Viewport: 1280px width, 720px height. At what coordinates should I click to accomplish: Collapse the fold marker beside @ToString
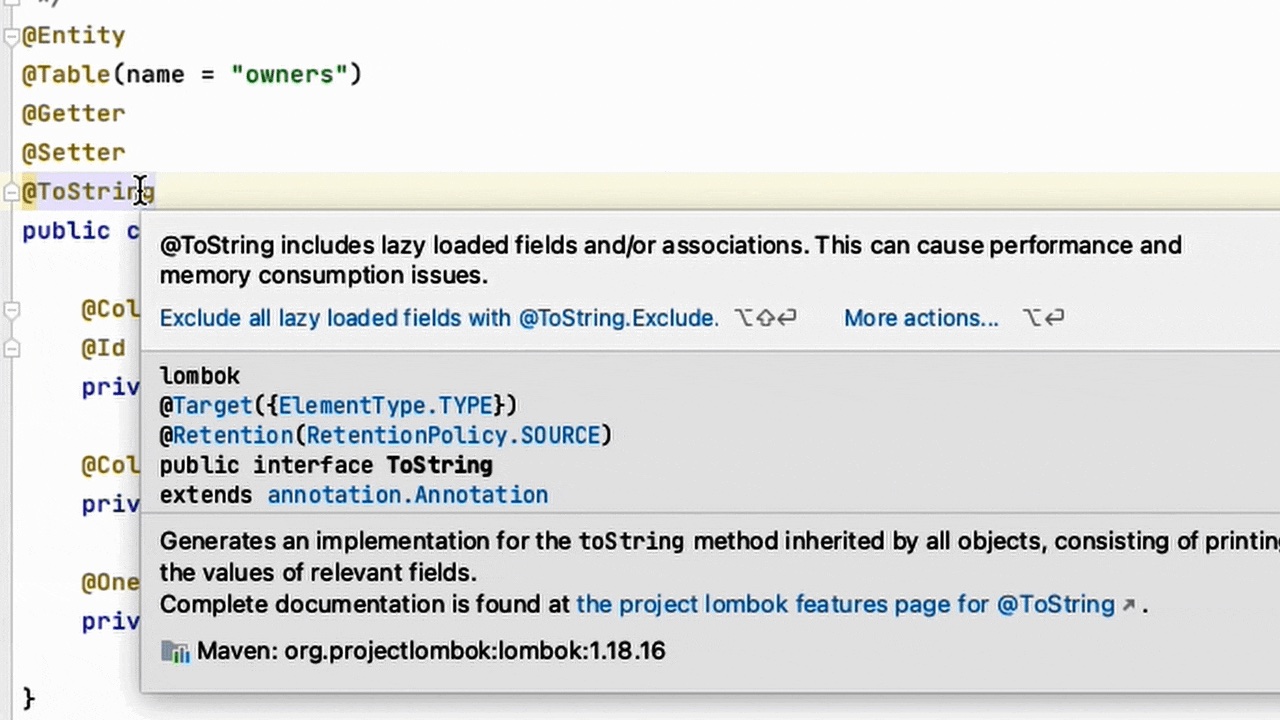[x=11, y=192]
